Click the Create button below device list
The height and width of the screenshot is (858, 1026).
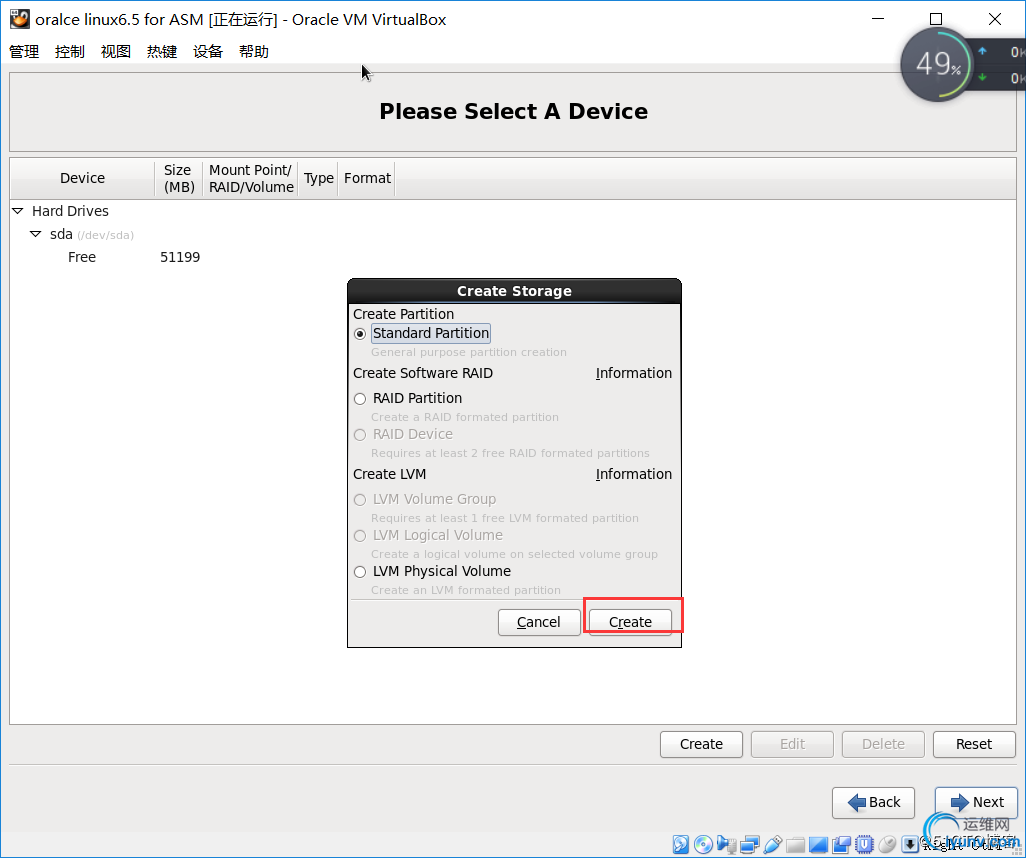pos(701,744)
